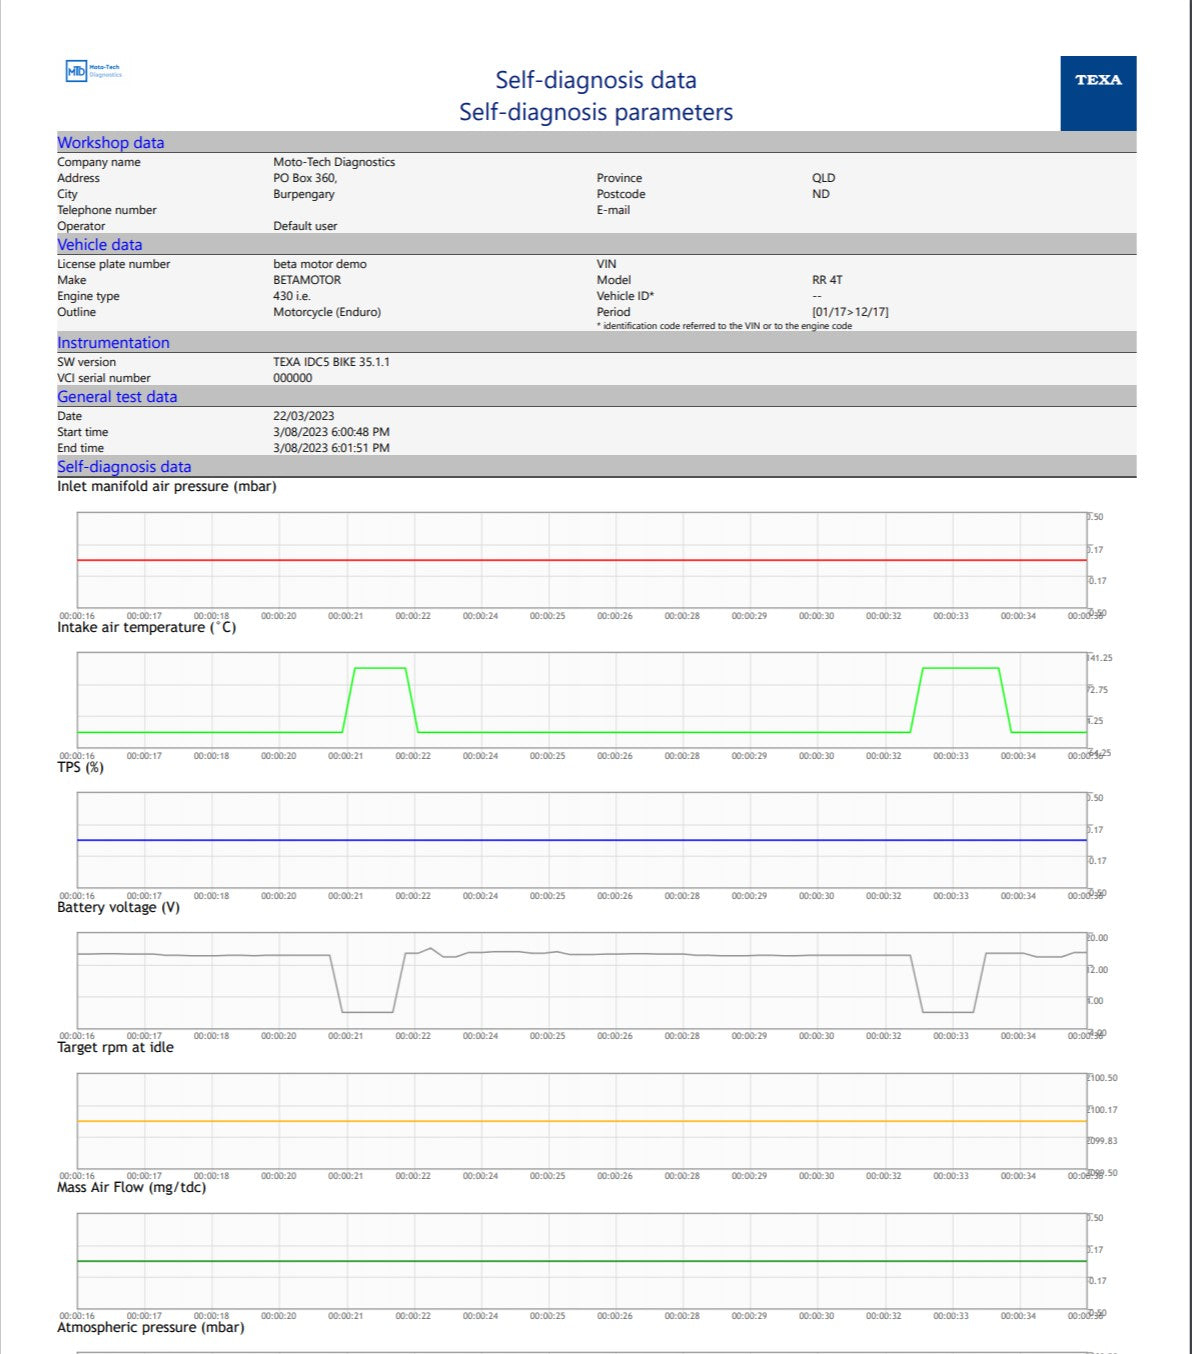Click the blue line in the TPS chart
Image resolution: width=1192 pixels, height=1354 pixels.
pos(582,840)
